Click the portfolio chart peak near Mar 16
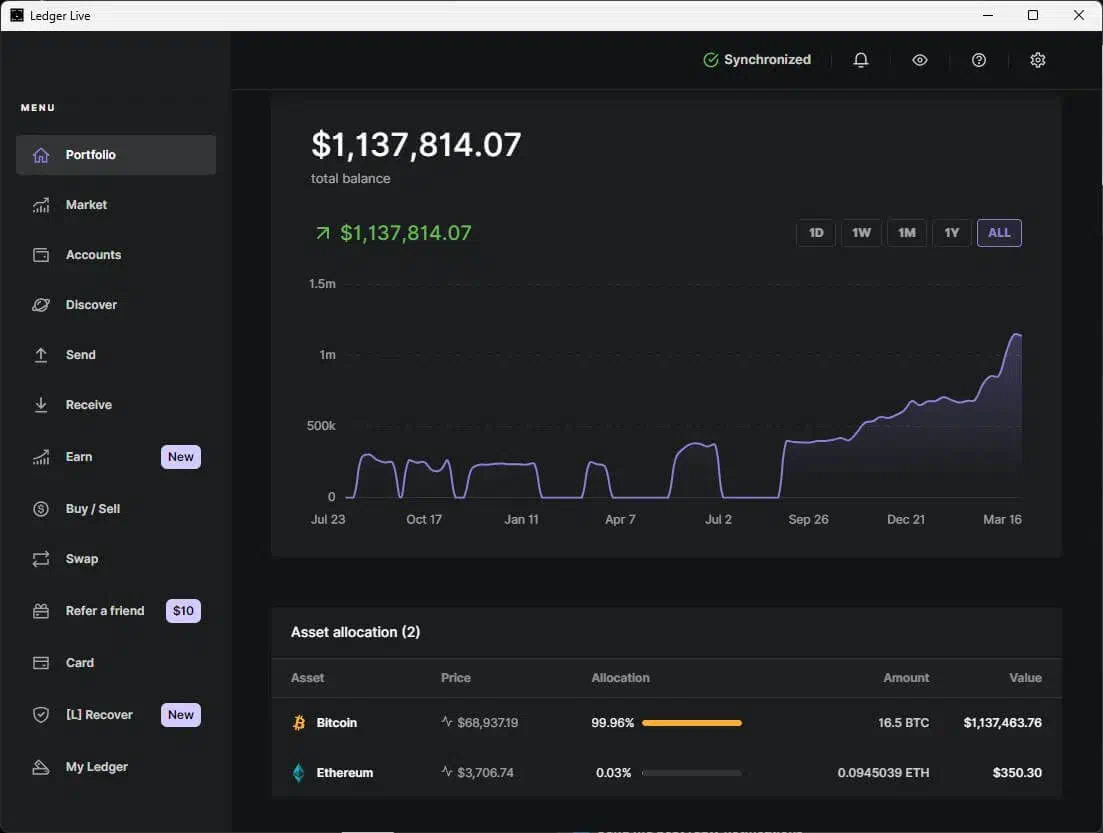The width and height of the screenshot is (1103, 833). coord(1016,335)
